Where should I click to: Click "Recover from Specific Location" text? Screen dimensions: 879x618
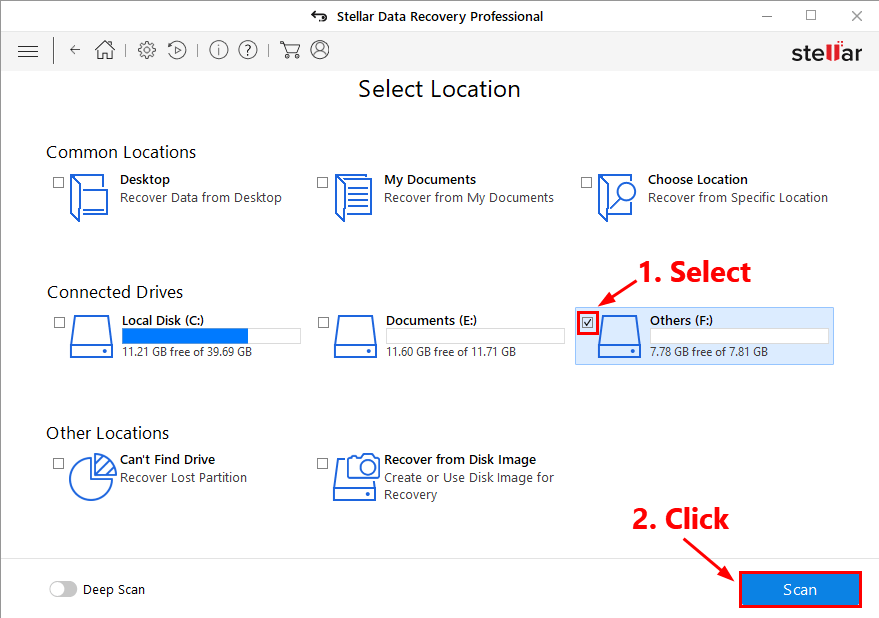point(738,197)
